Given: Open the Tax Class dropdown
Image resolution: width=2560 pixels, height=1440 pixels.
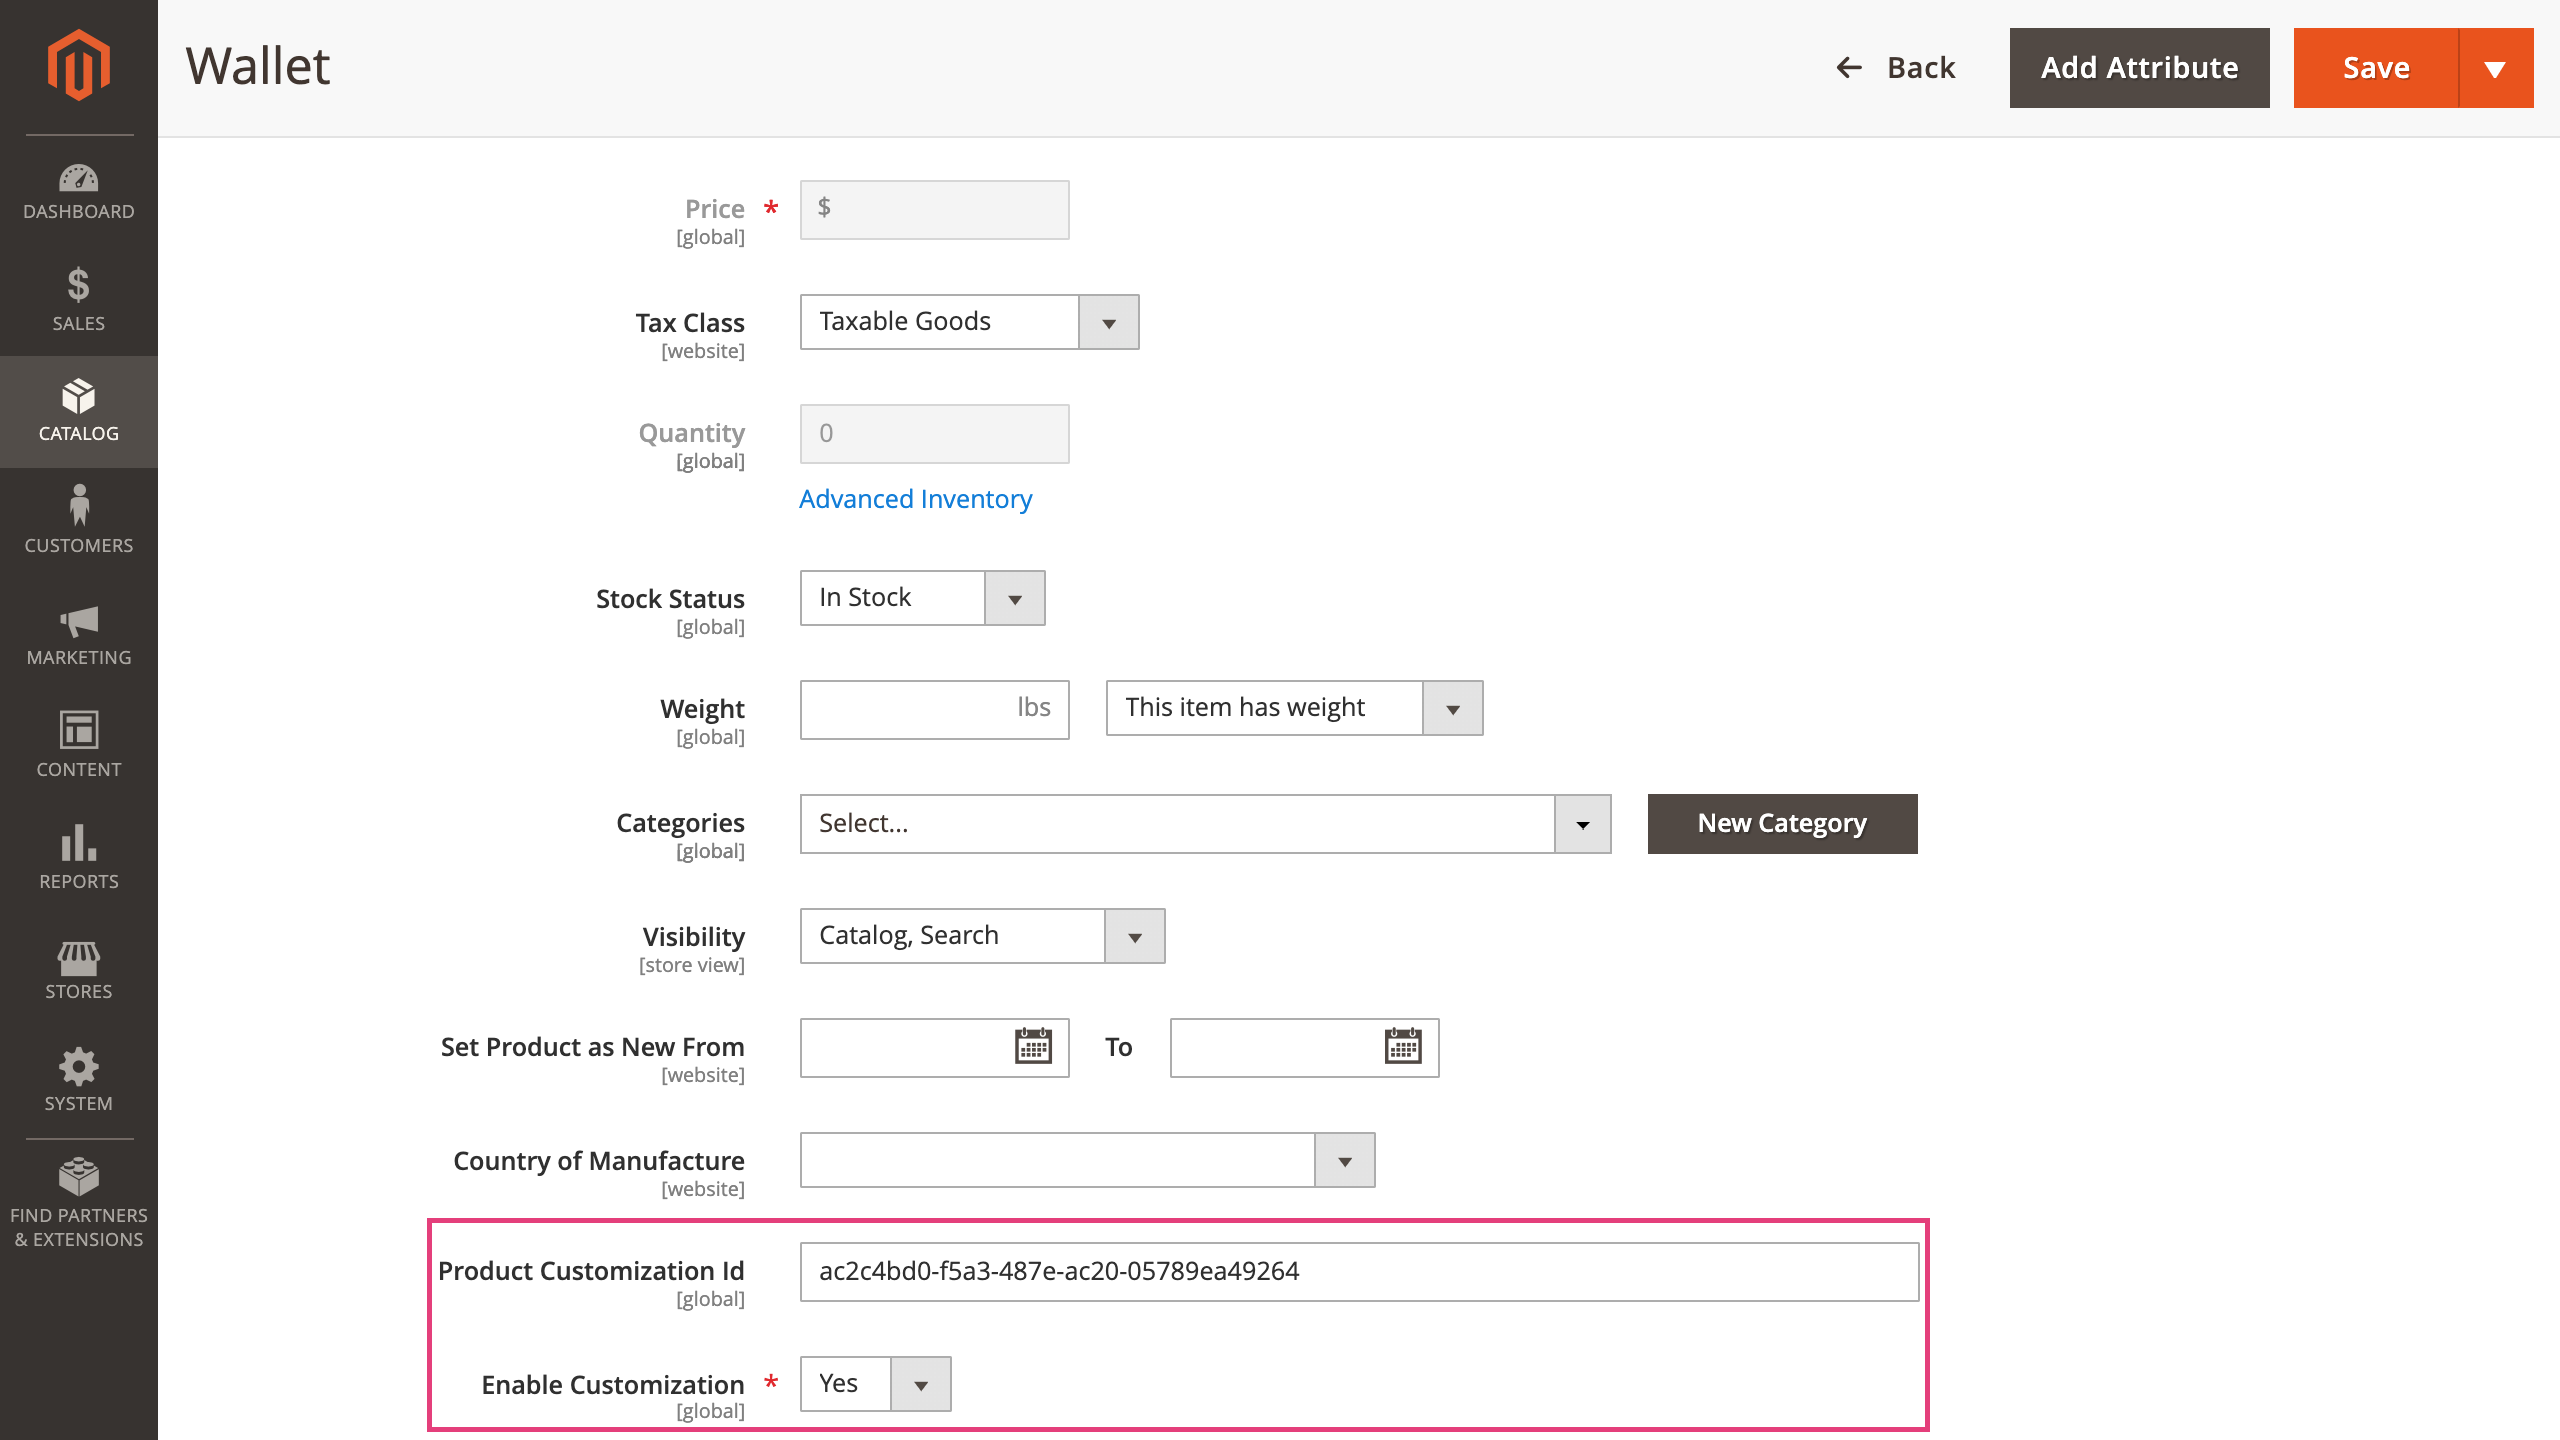Looking at the screenshot, I should (1108, 321).
